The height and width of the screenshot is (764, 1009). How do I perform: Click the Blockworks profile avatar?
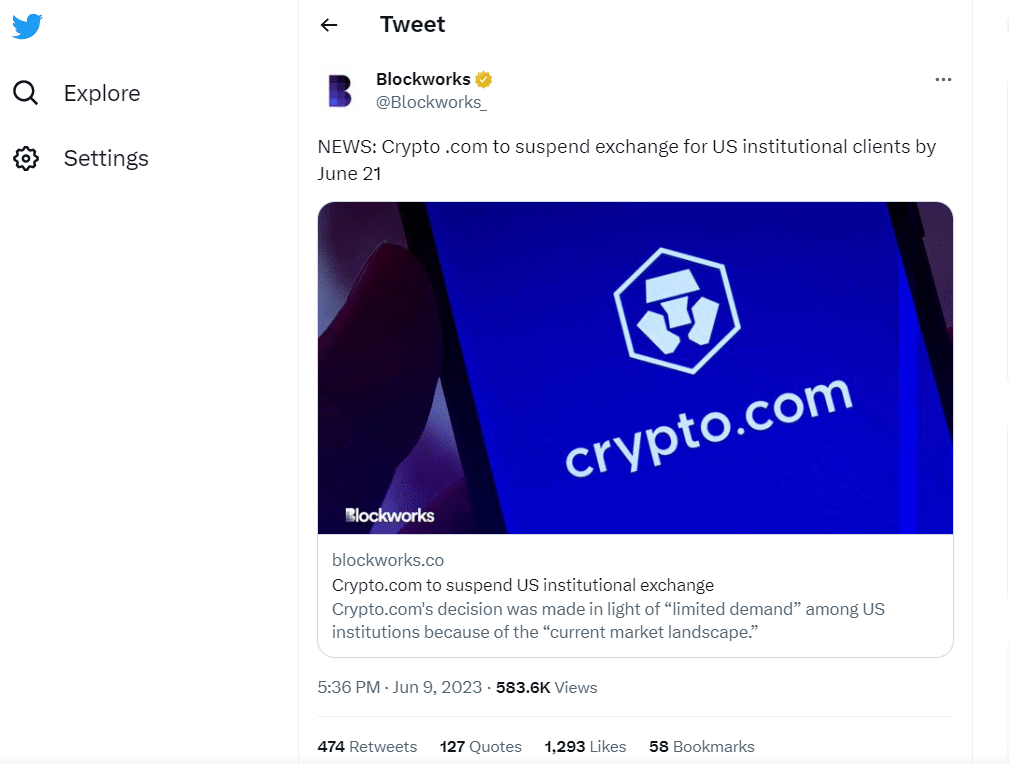pos(340,91)
